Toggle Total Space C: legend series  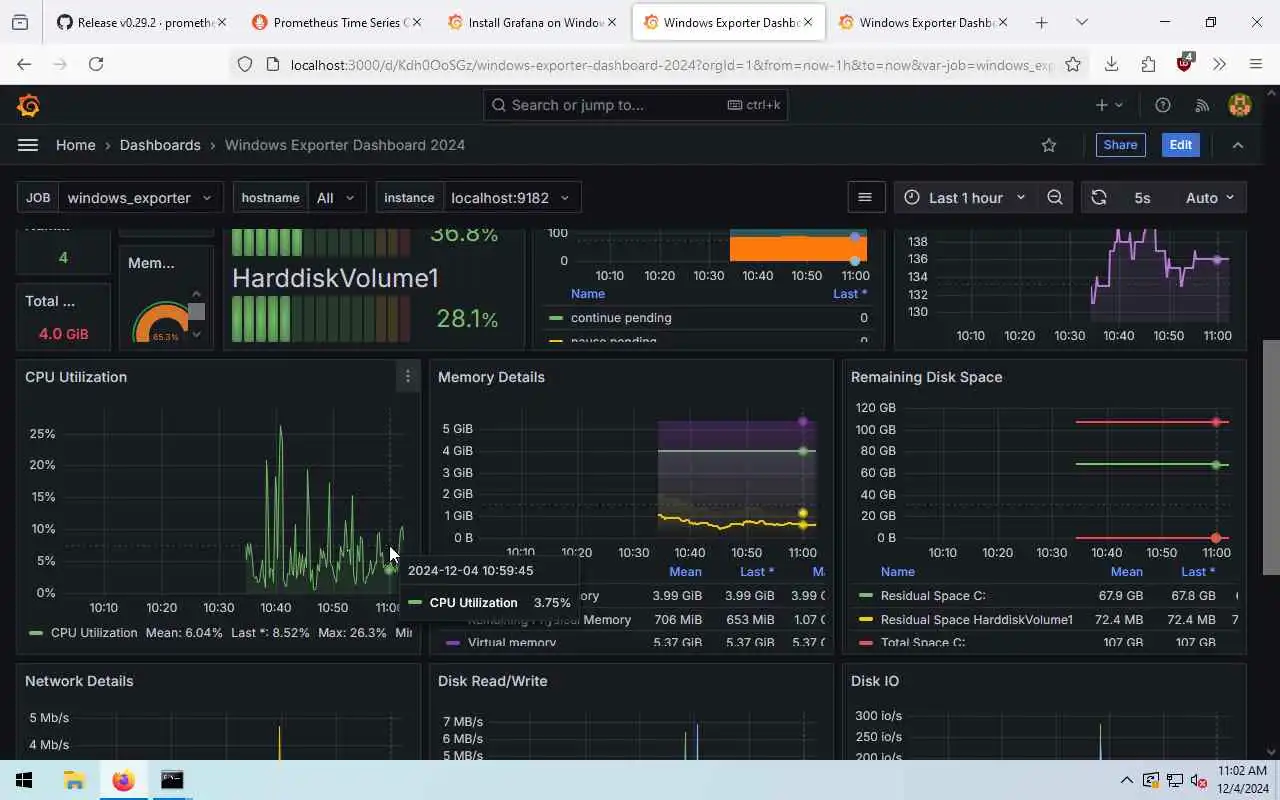[923, 643]
